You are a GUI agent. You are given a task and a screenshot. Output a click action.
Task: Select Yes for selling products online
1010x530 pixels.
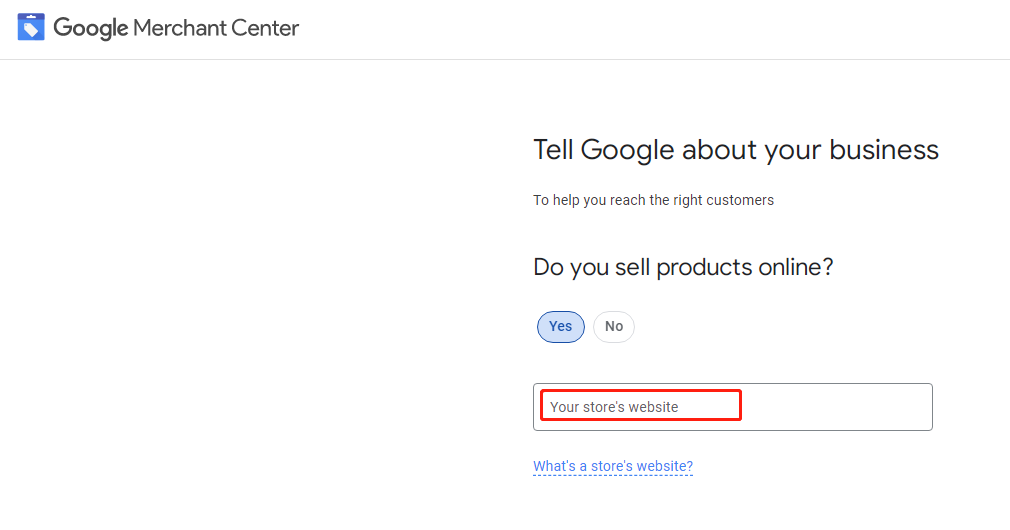[560, 327]
